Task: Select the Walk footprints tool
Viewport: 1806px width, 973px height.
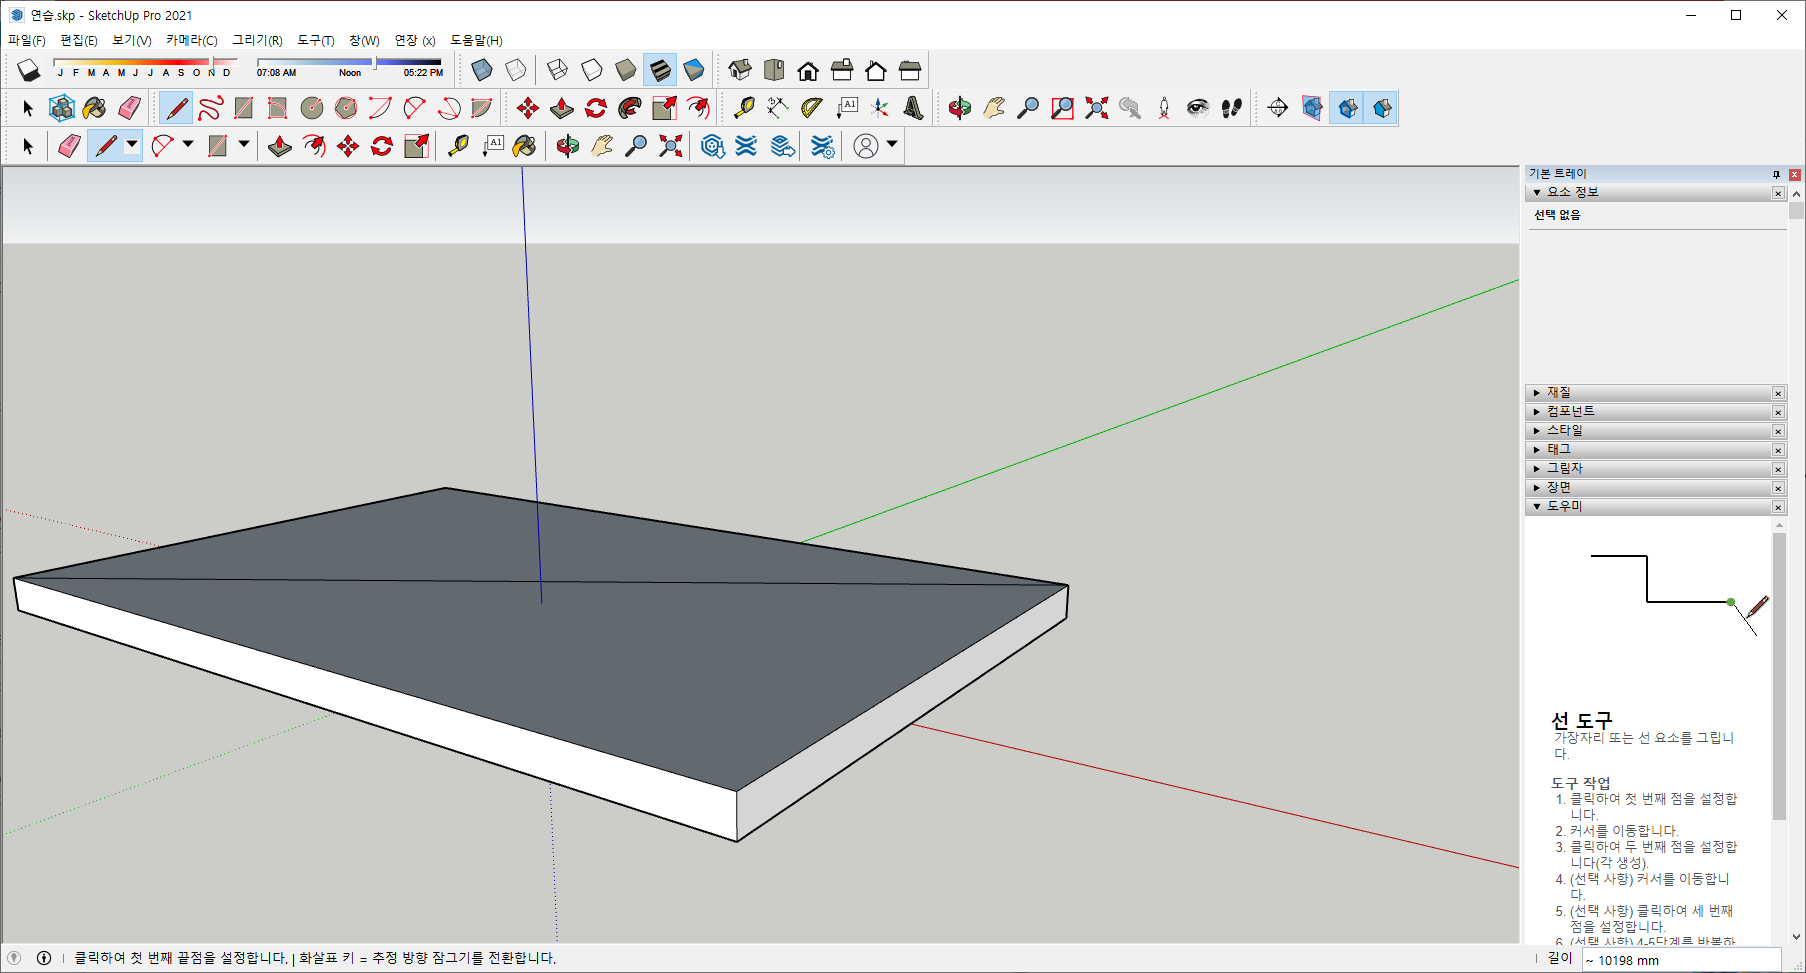Action: tap(1232, 108)
